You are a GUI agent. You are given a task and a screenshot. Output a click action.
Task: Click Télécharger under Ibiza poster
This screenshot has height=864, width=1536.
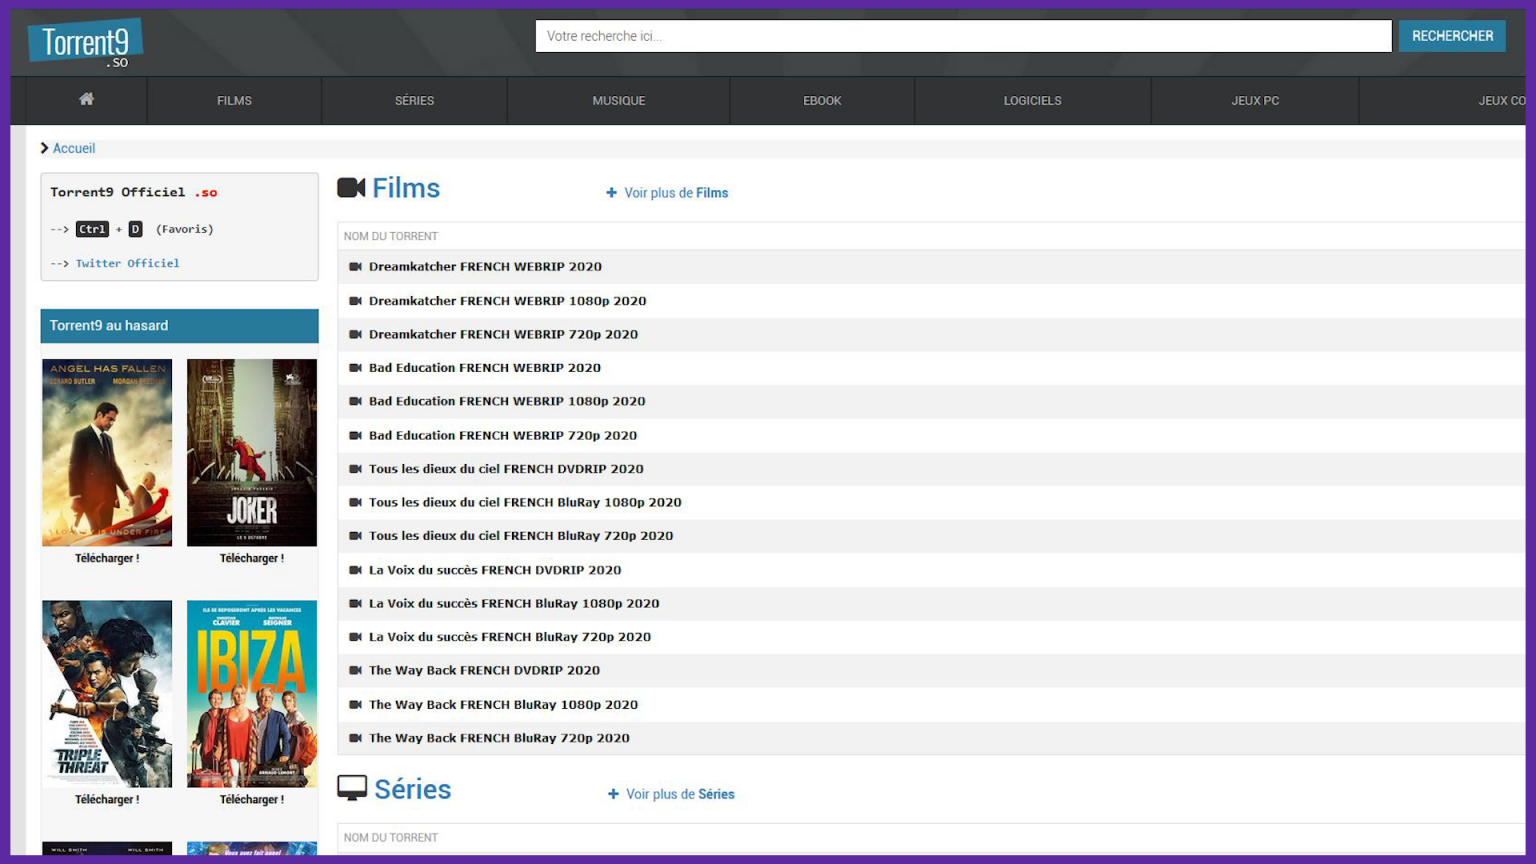[x=252, y=799]
